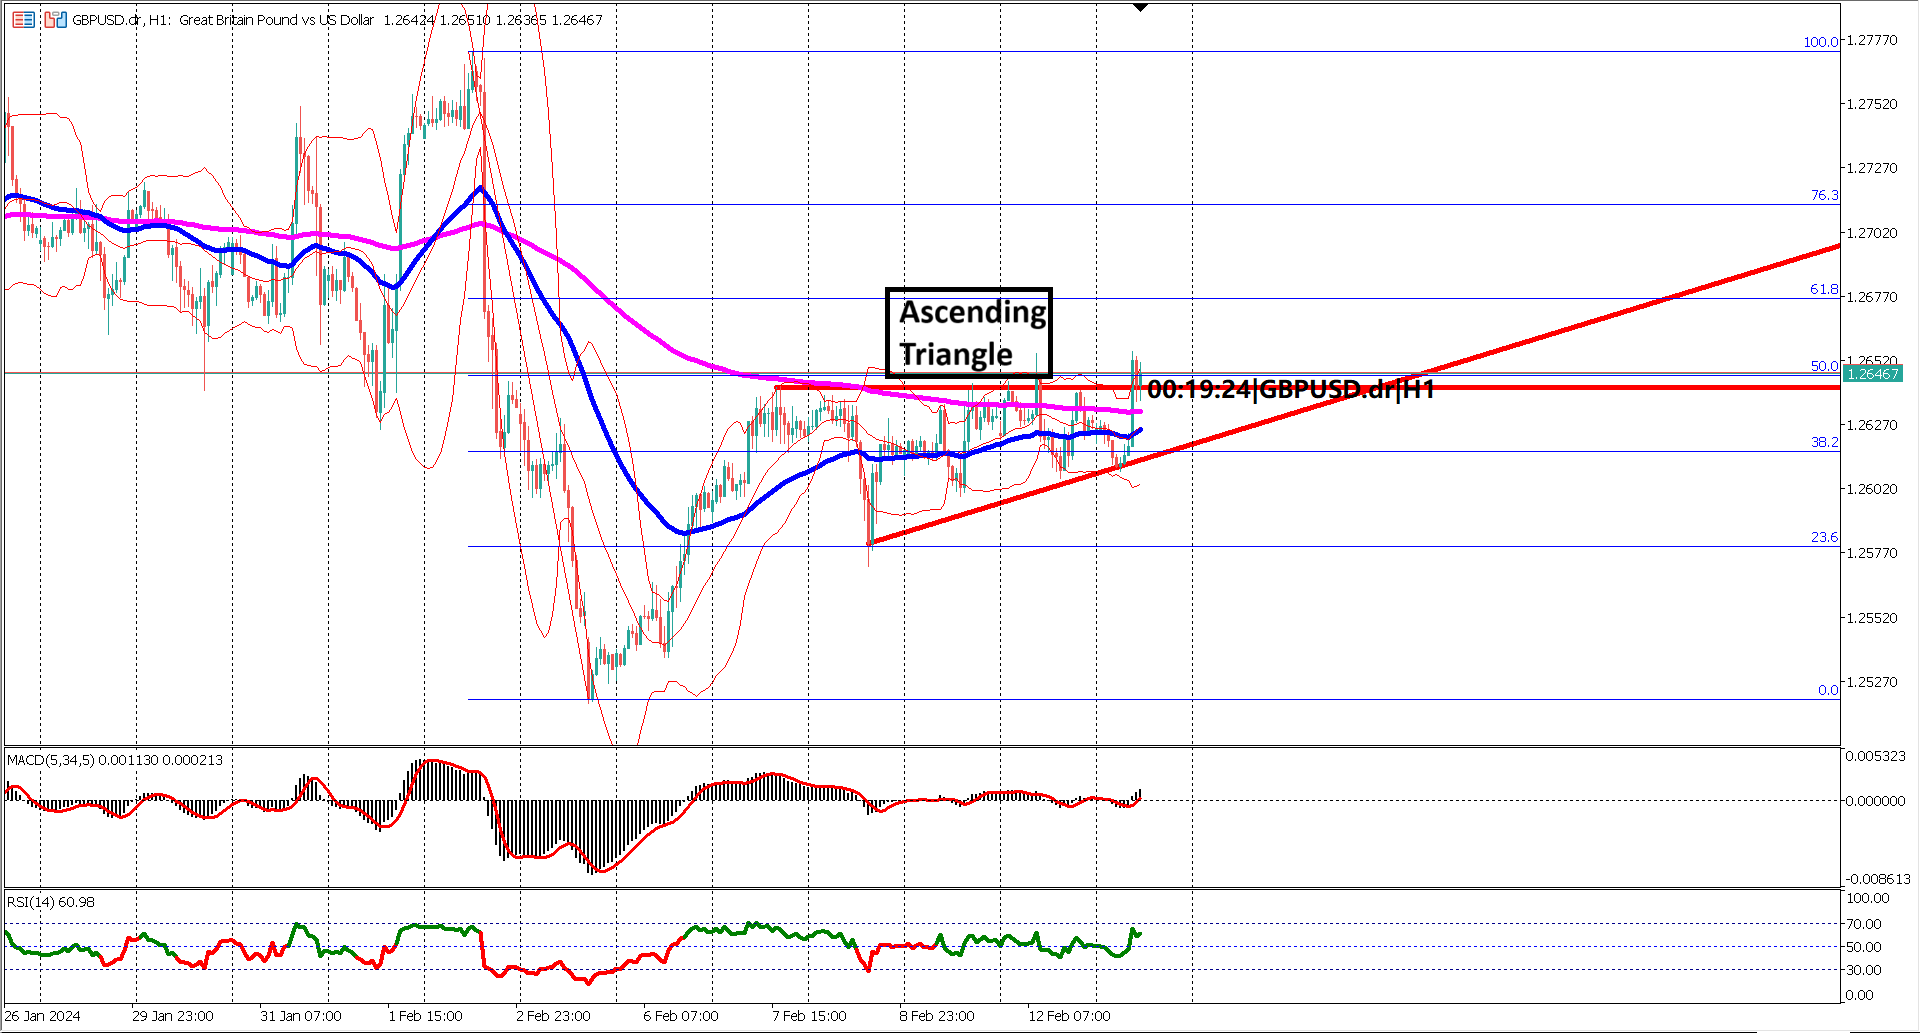The width and height of the screenshot is (1920, 1033).
Task: Click the current price tag 1.26467 on price axis
Action: click(x=1875, y=373)
